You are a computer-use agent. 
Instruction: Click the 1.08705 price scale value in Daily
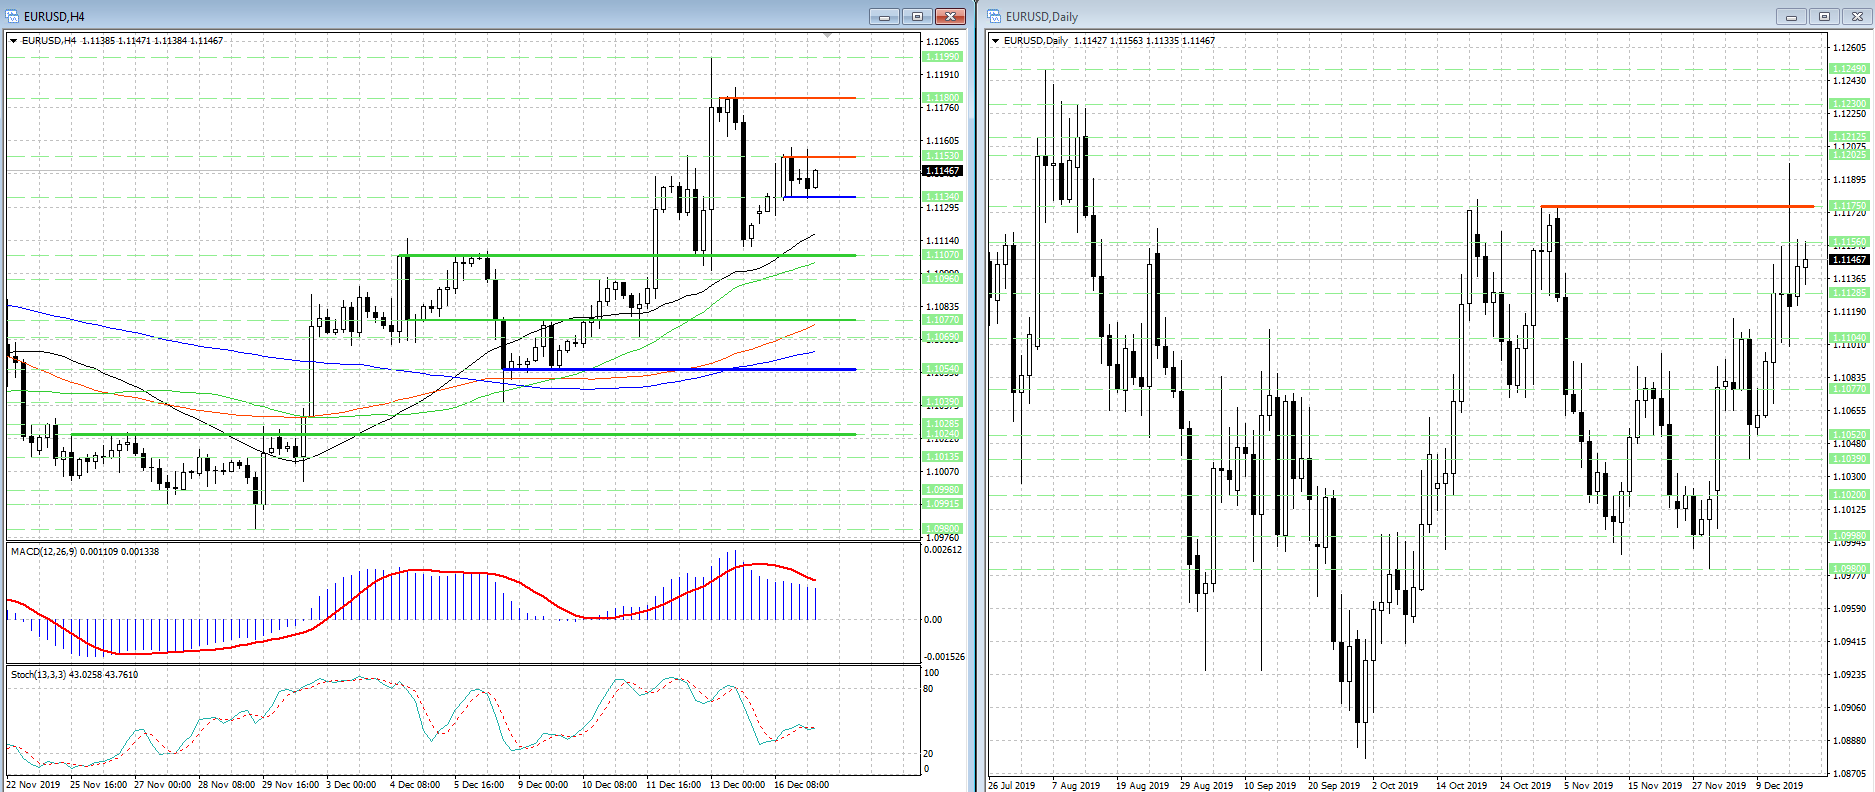point(1850,774)
